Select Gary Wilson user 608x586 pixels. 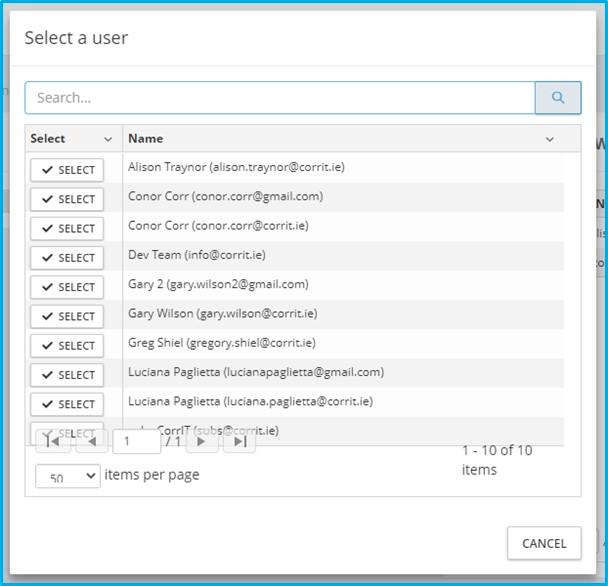pyautogui.click(x=67, y=316)
